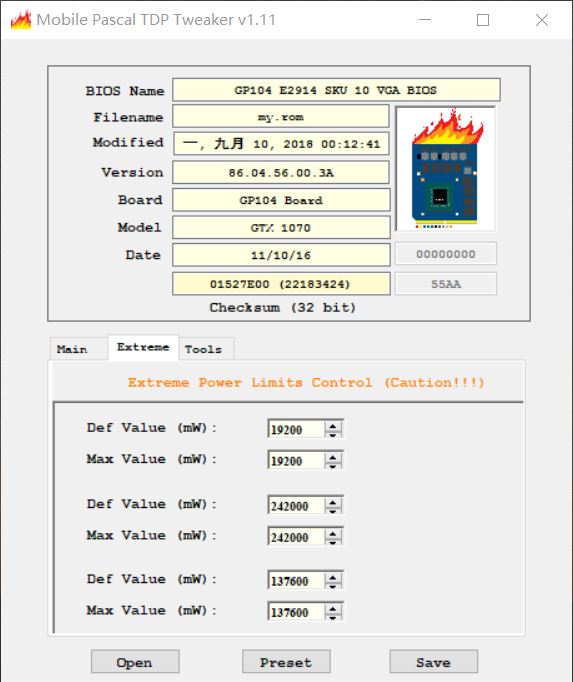Click the Extreme Power Limits Control heading
This screenshot has height=682, width=573.
pos(306,382)
